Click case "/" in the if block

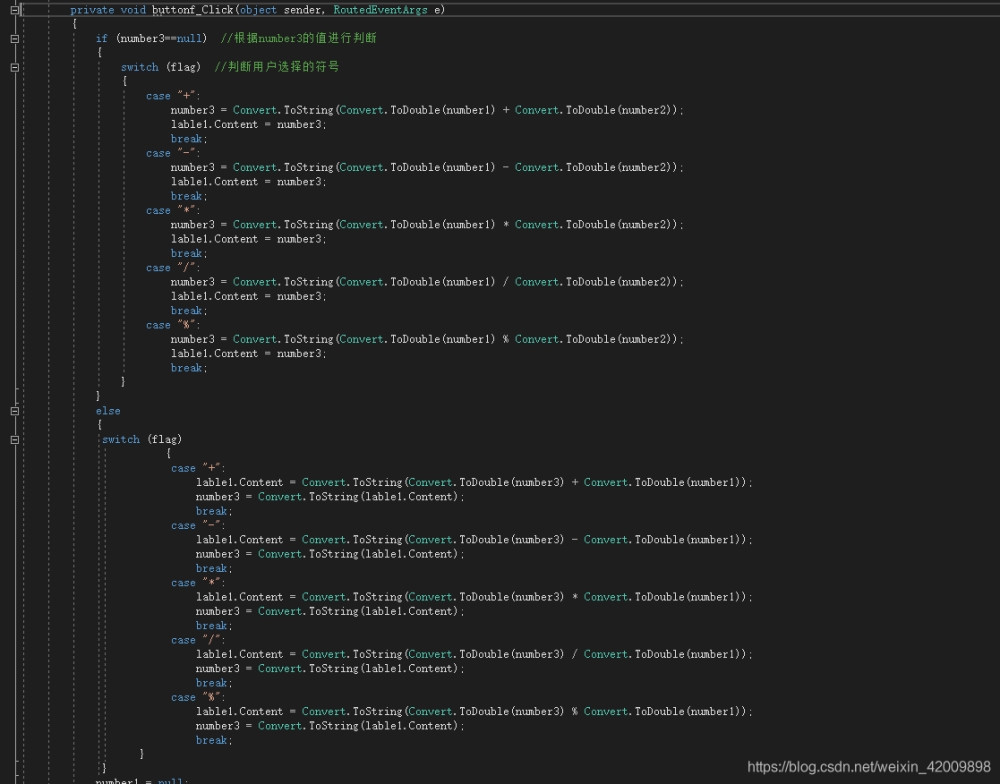coord(173,268)
